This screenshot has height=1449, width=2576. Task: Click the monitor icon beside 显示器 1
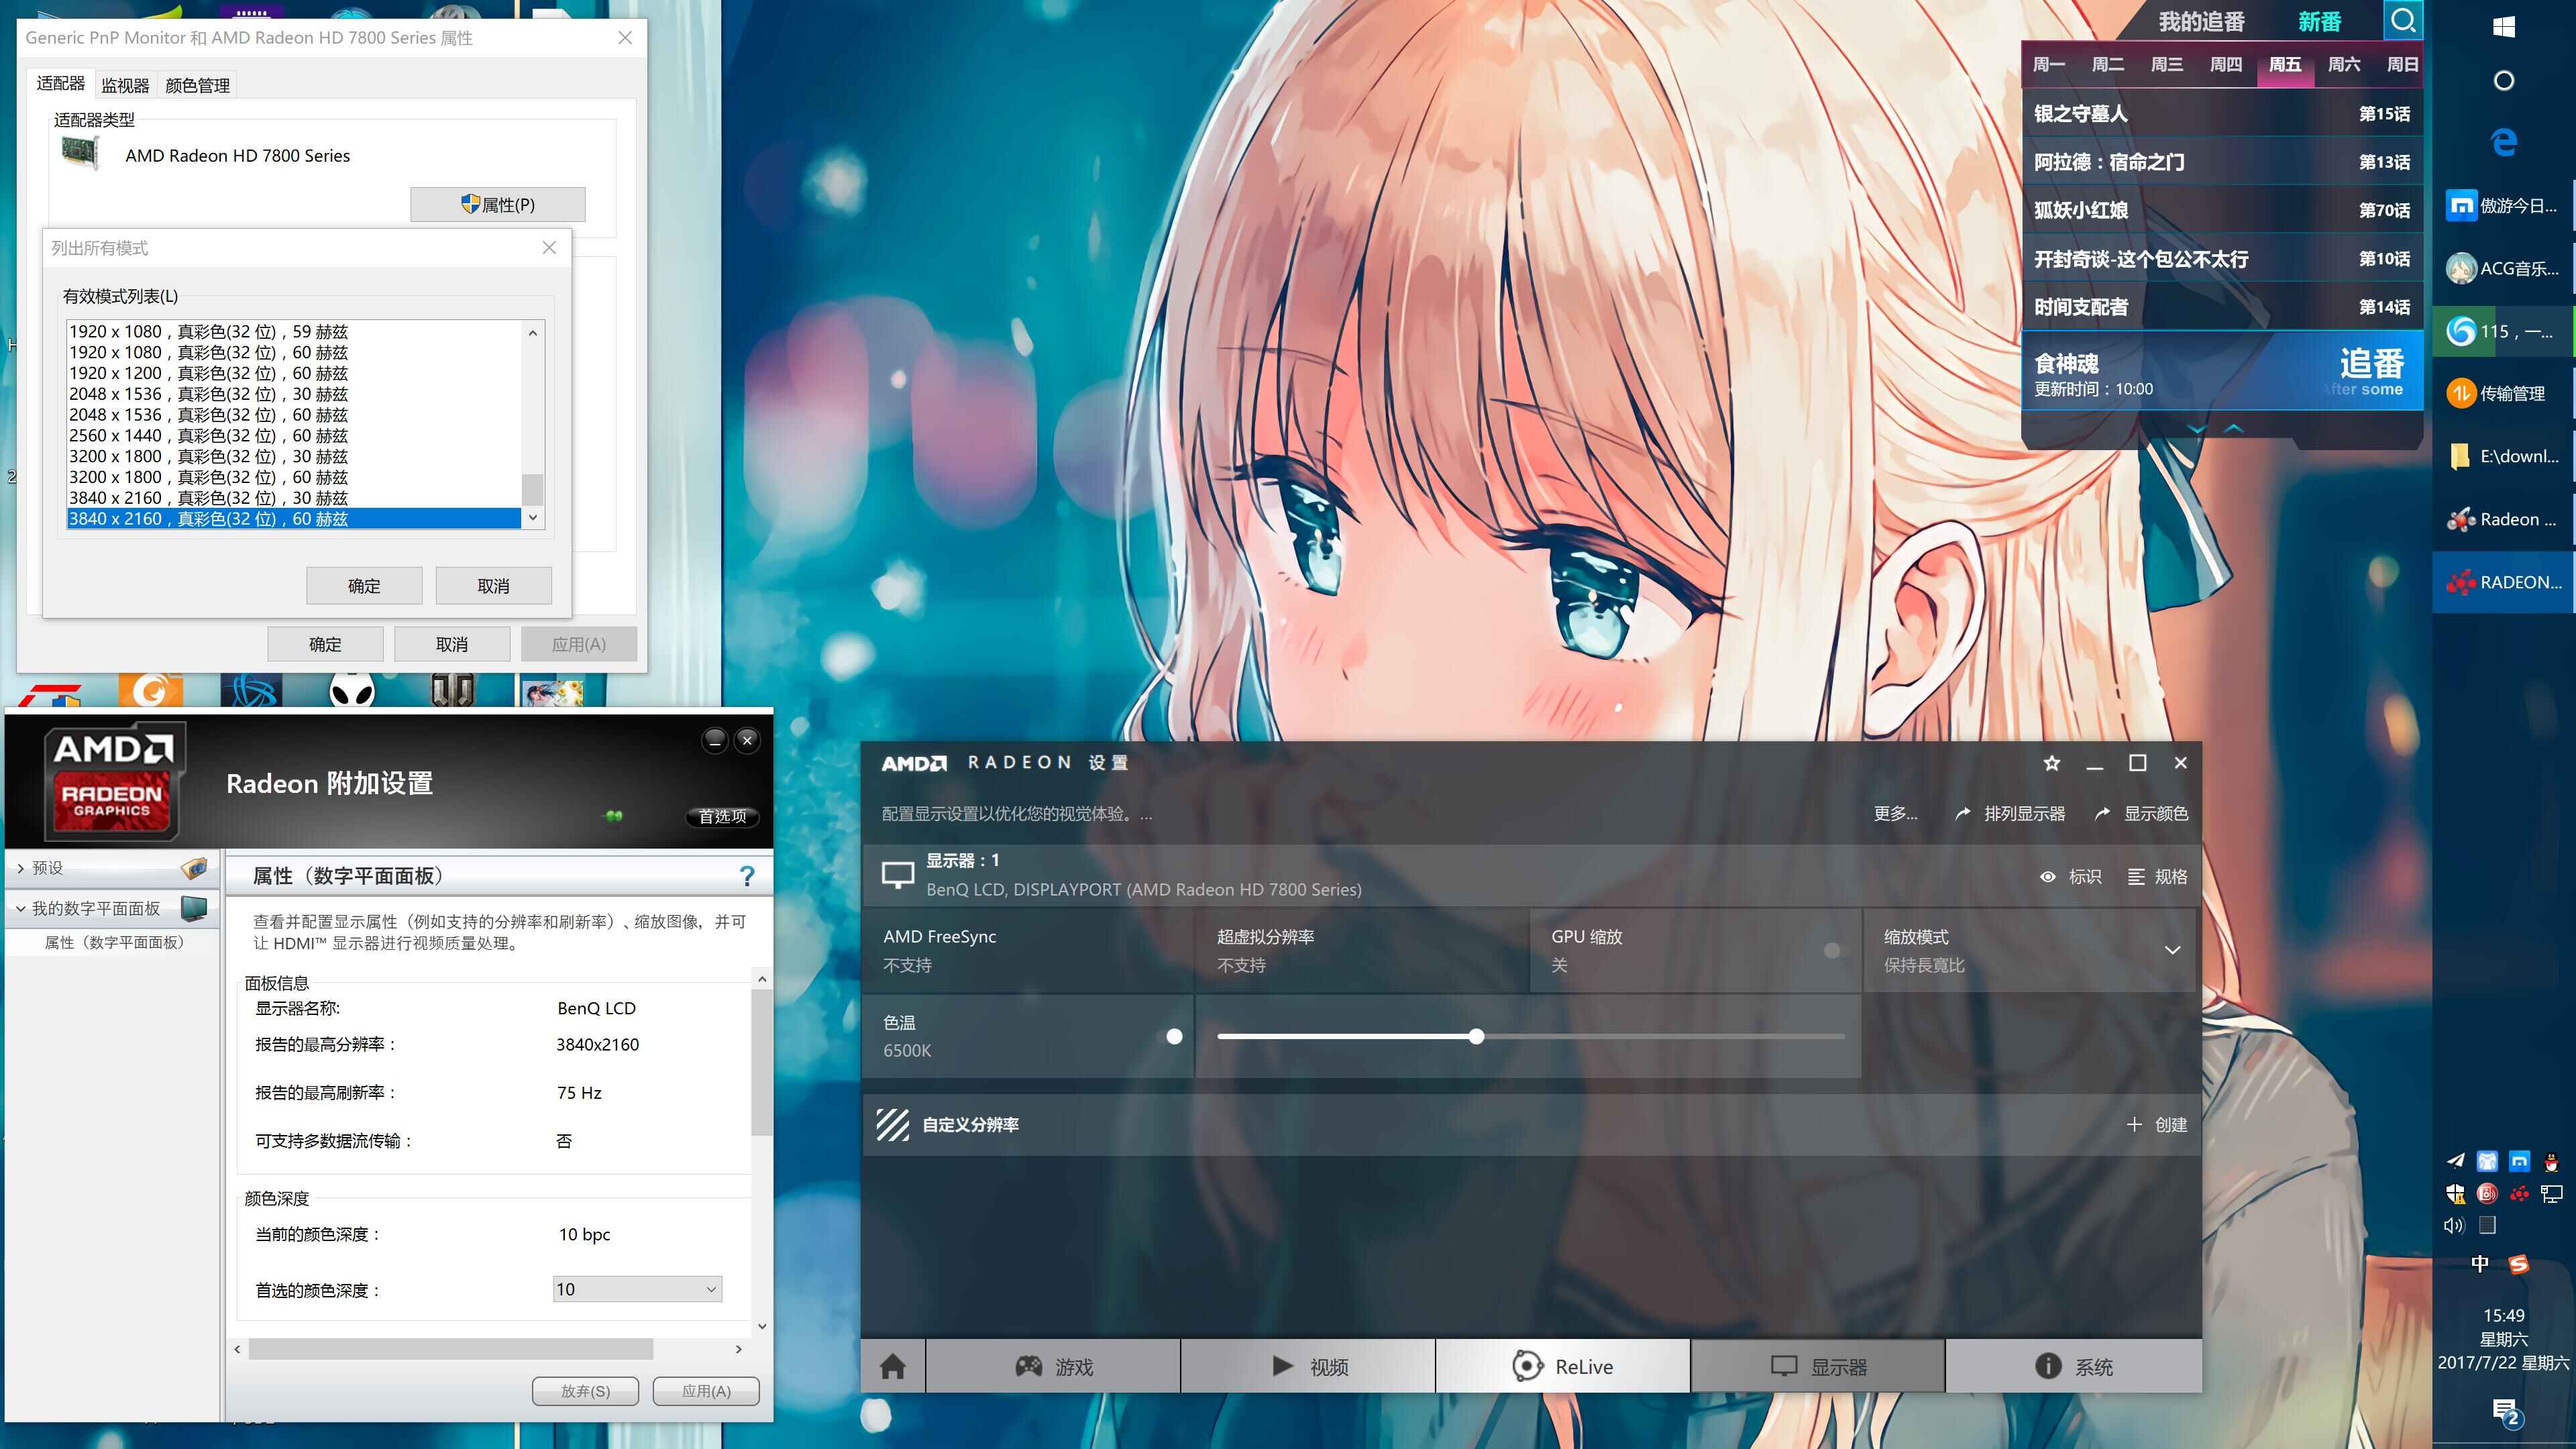[x=897, y=875]
